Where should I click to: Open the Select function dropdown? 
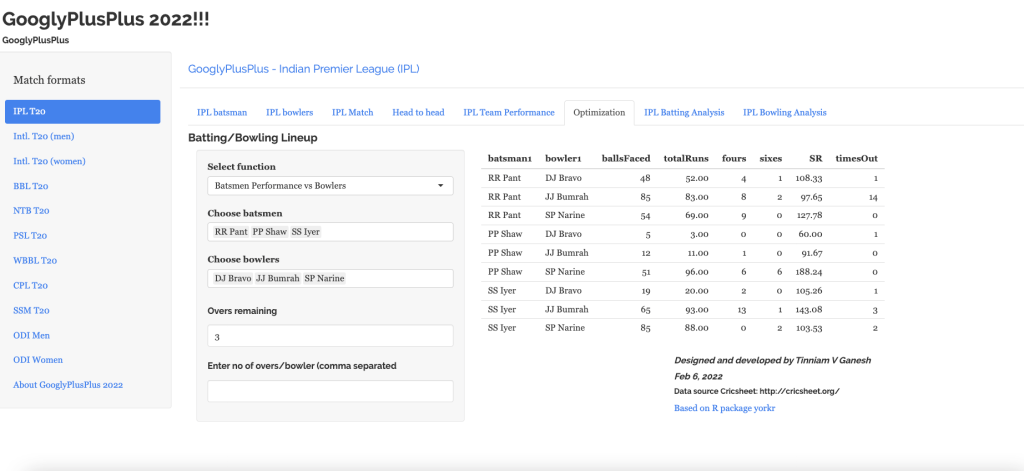coord(330,186)
